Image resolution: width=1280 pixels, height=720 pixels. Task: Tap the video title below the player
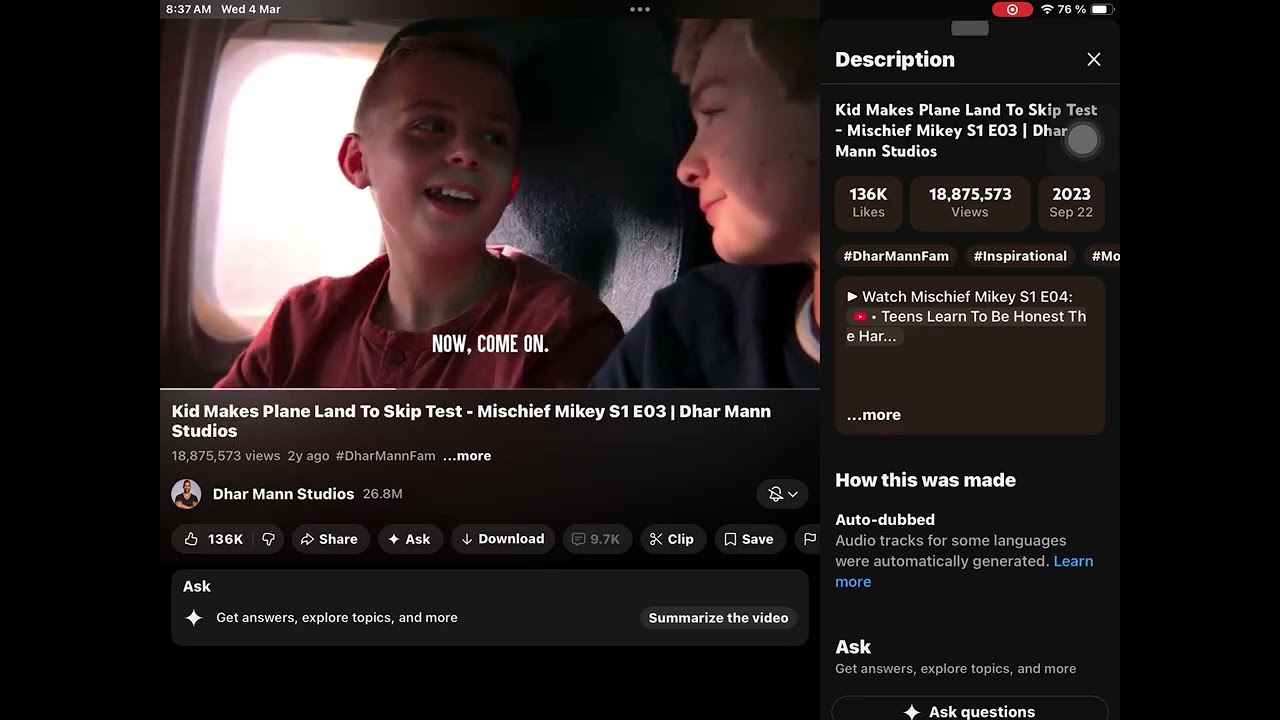(x=471, y=421)
